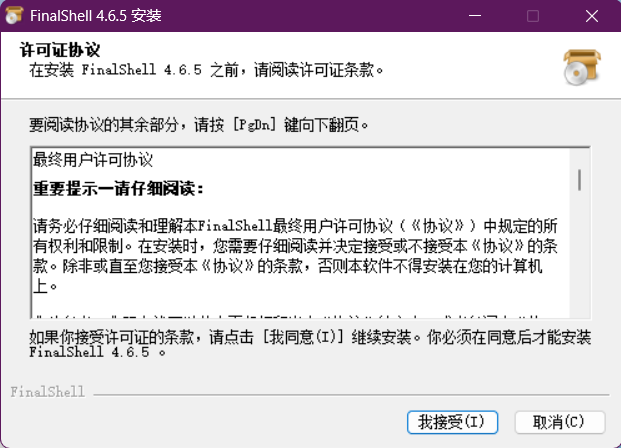Click the box-and-disc installer logo
Image resolution: width=621 pixels, height=448 pixels.
580,67
